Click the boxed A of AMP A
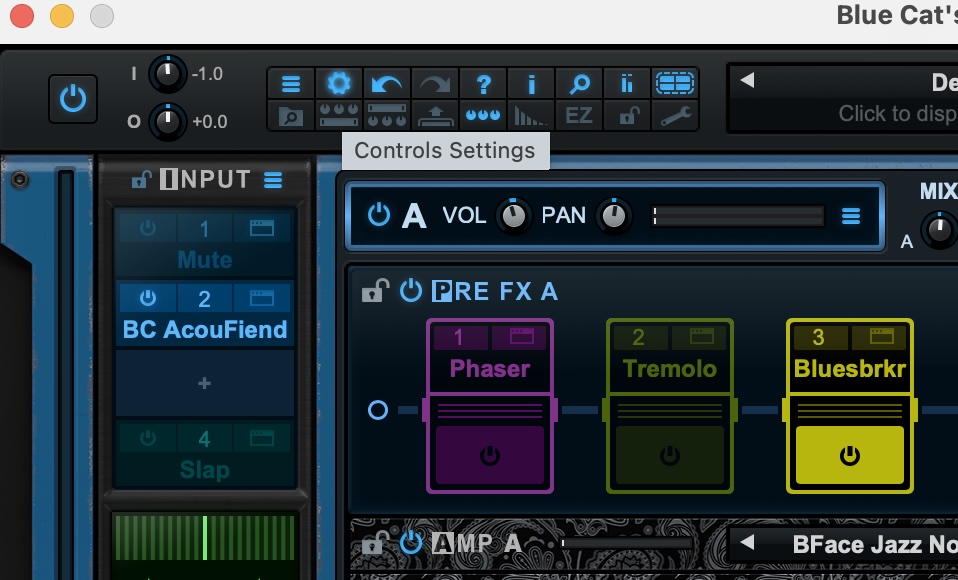Viewport: 958px width, 580px height. (442, 543)
